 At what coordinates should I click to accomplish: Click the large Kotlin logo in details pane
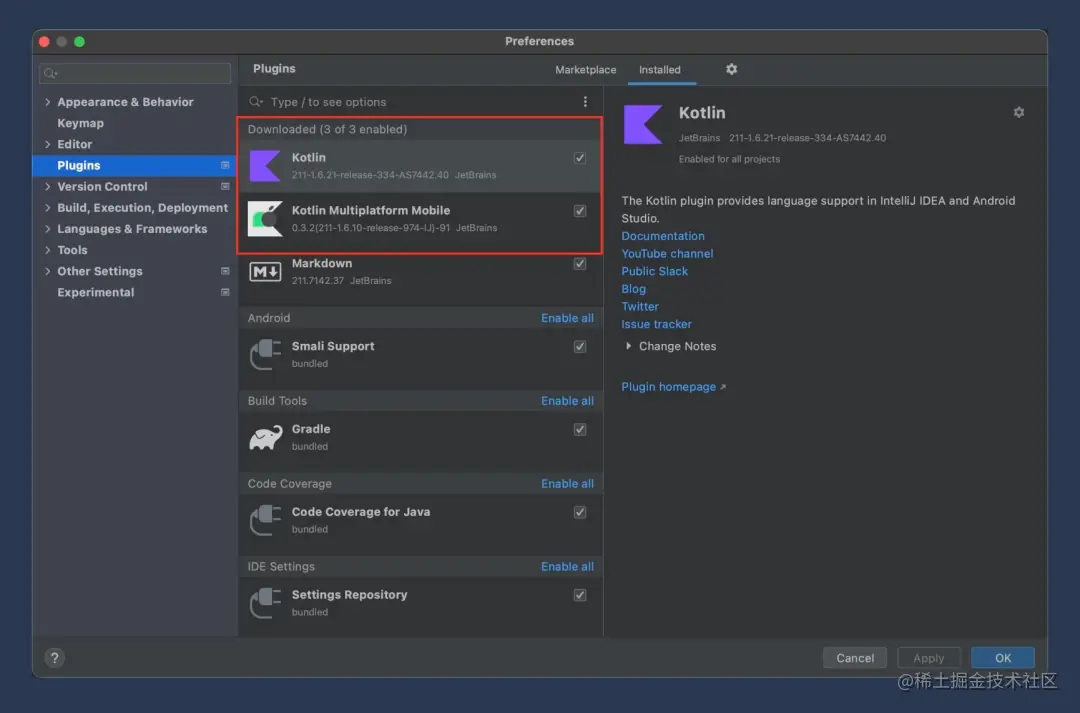coord(643,124)
